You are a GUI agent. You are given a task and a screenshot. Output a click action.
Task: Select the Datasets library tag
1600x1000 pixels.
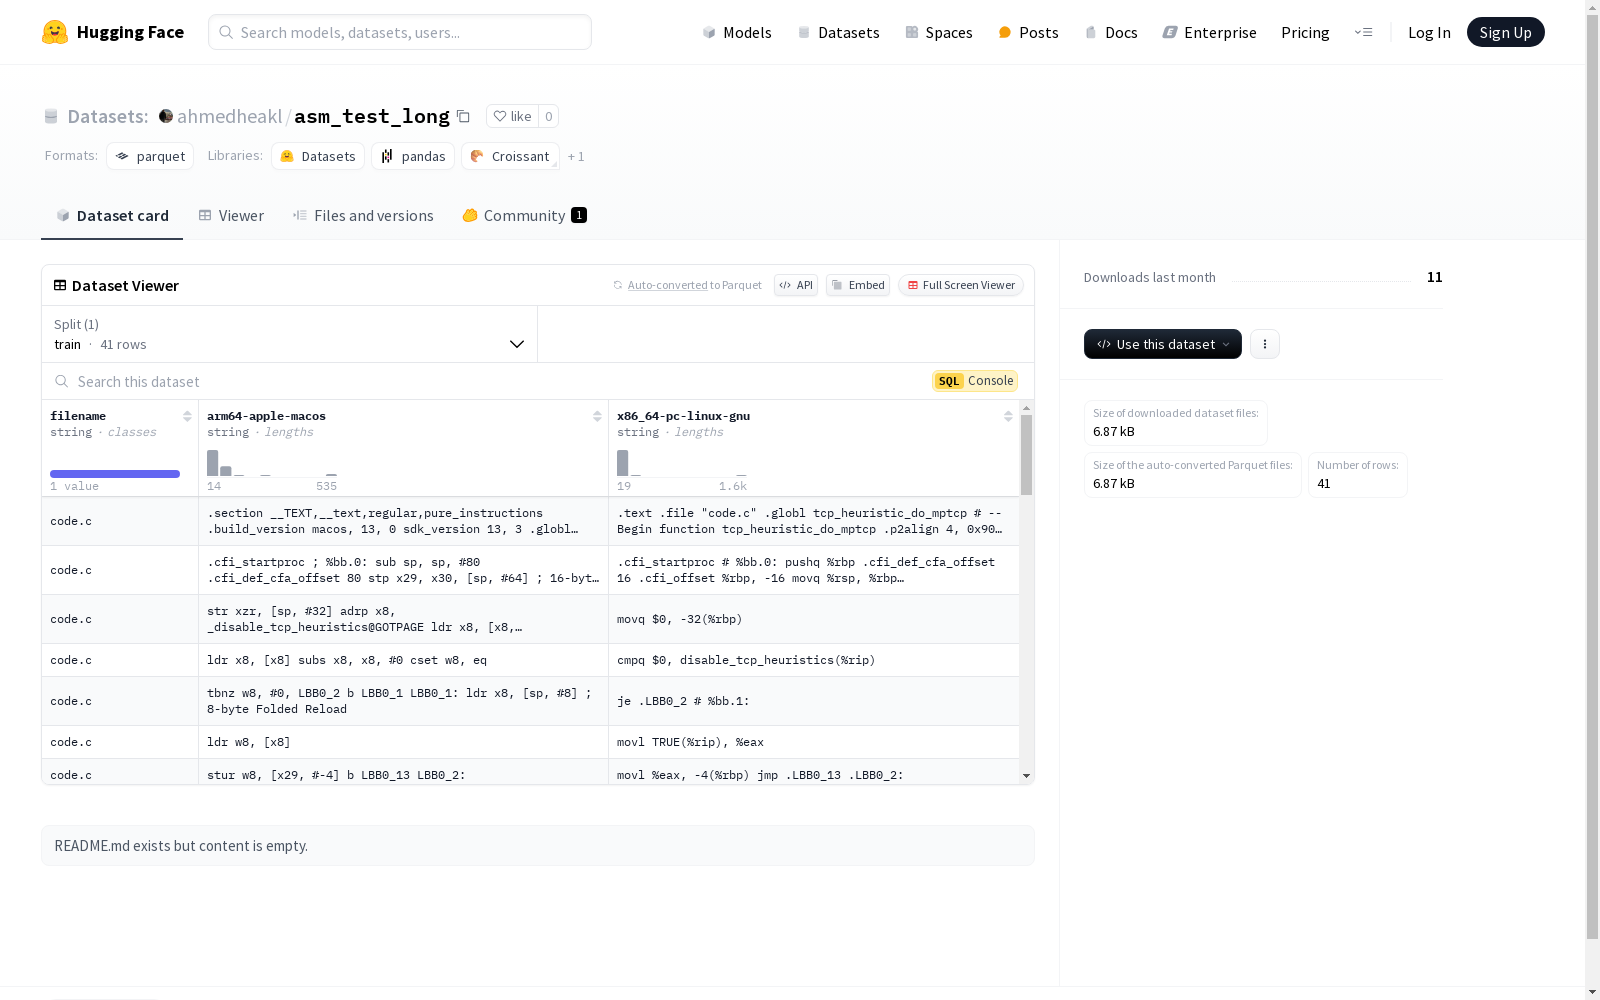(x=318, y=156)
